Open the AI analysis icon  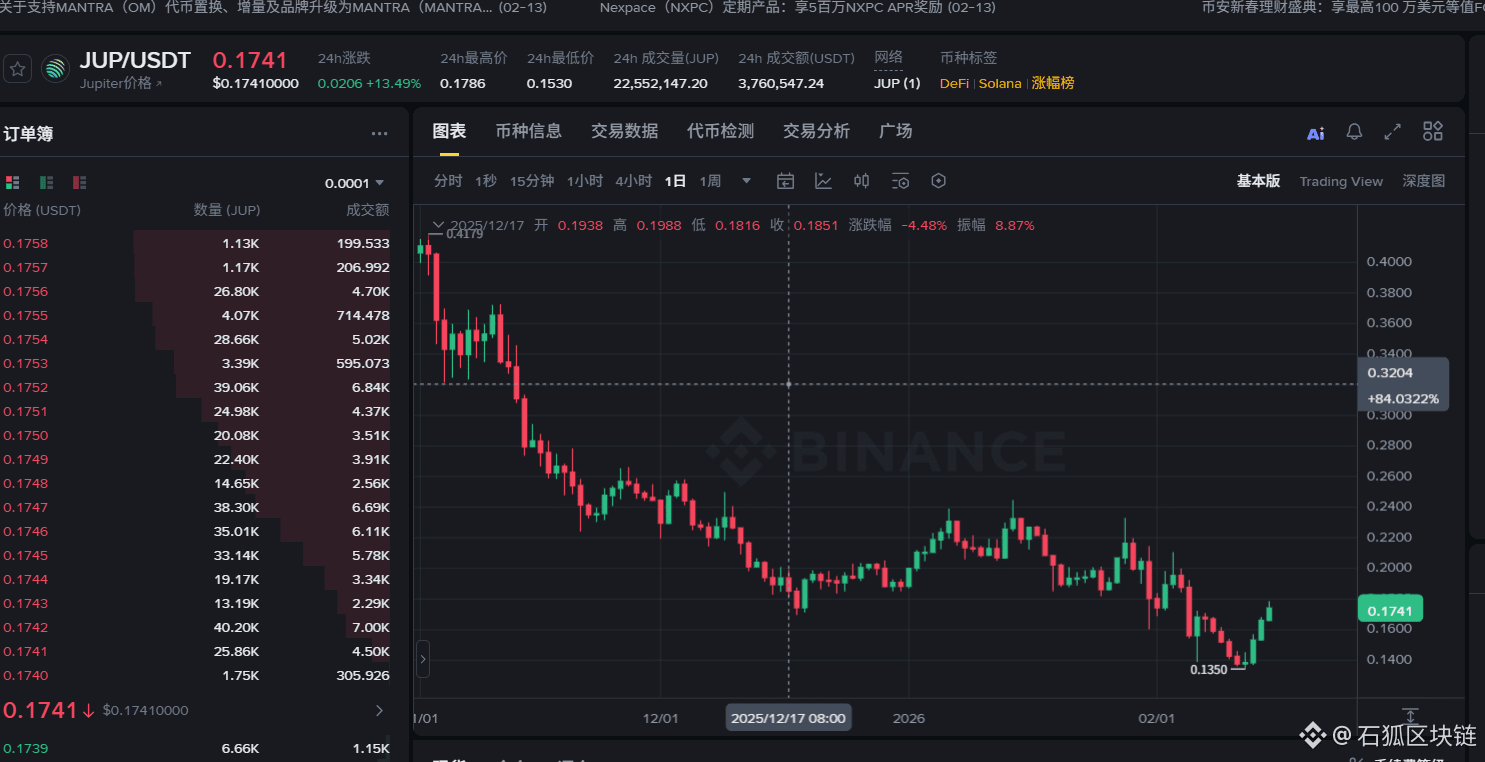click(1315, 133)
